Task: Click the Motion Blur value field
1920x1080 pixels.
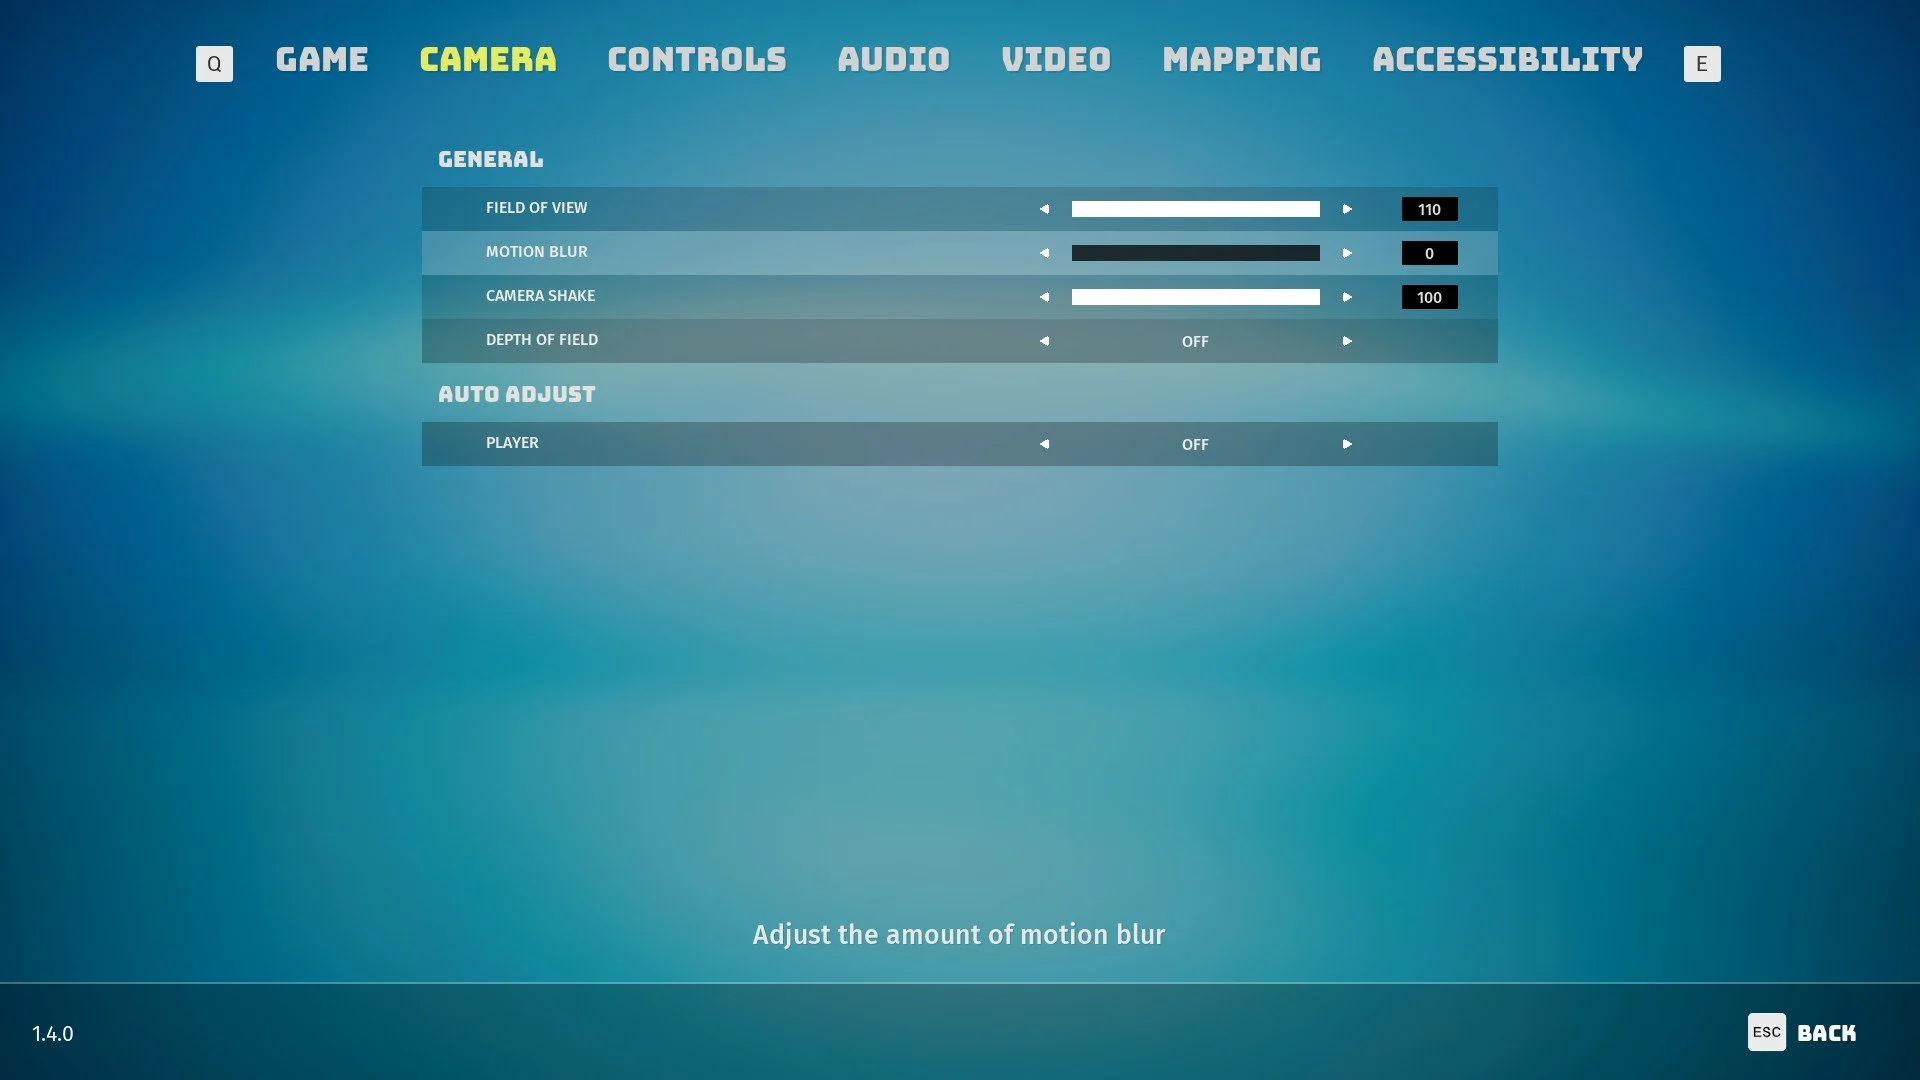Action: (x=1428, y=252)
